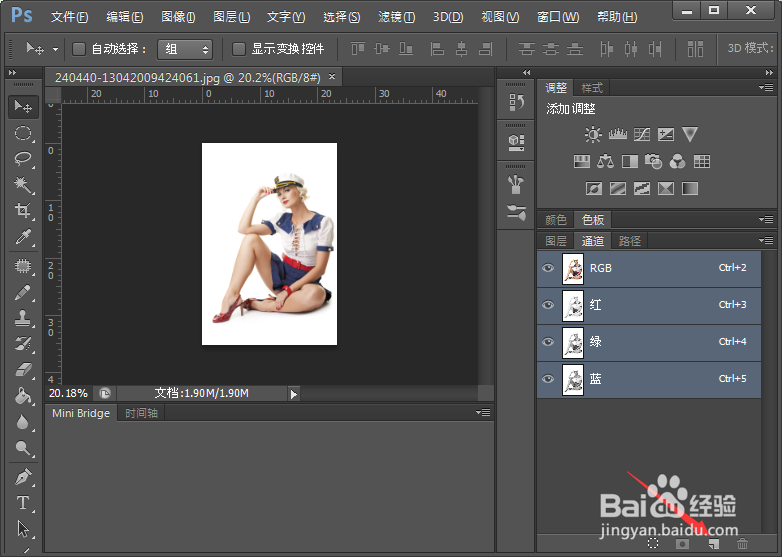Select the Eyedropper tool
This screenshot has width=782, height=557.
point(23,237)
